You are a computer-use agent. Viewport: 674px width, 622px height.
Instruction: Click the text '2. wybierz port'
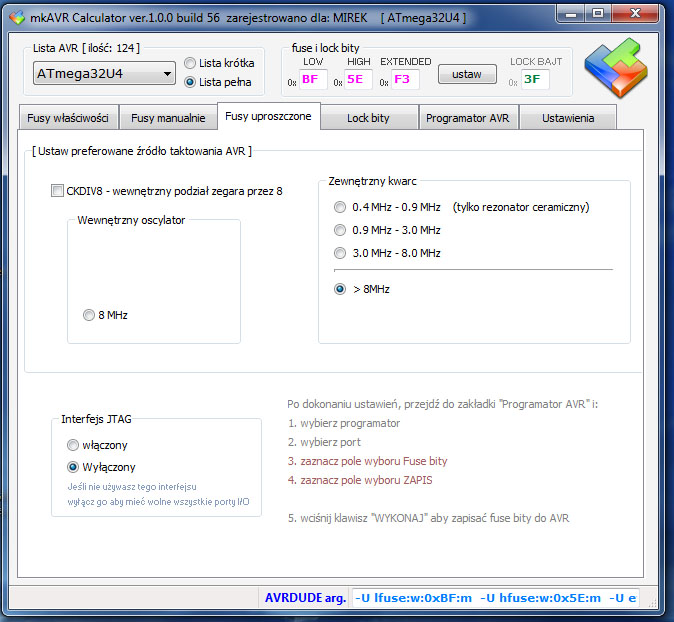324,442
